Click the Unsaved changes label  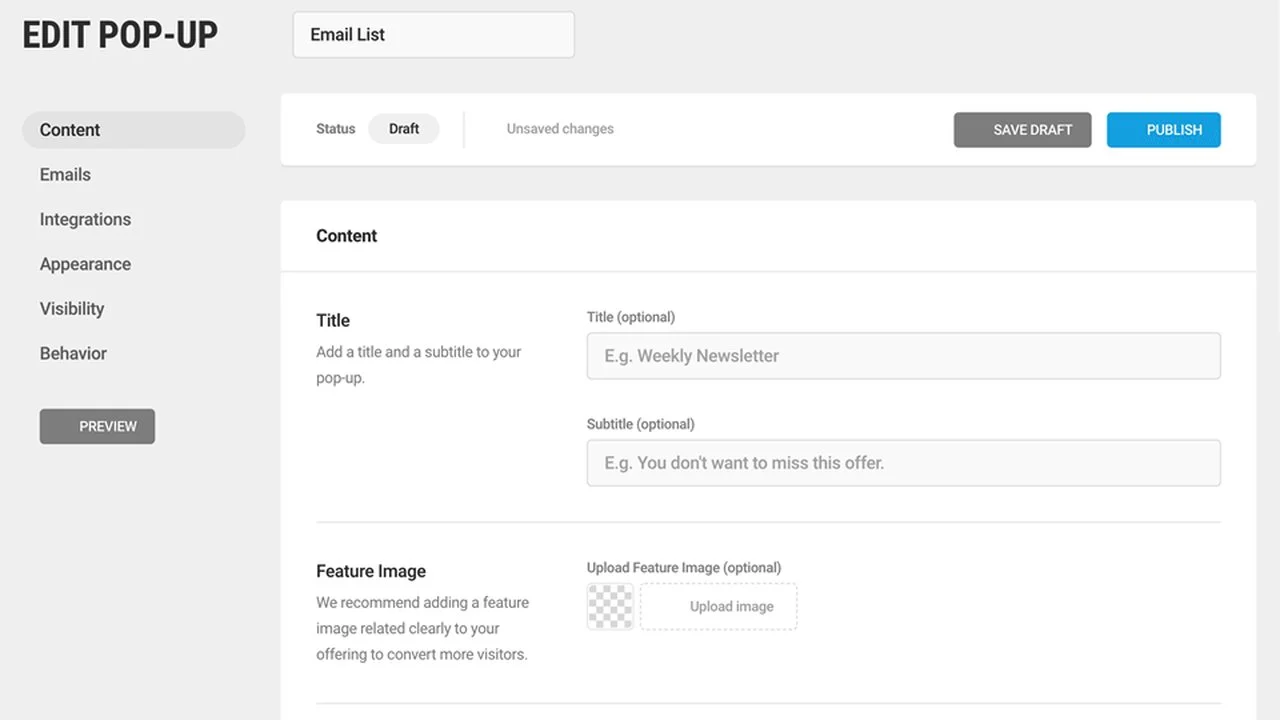[x=559, y=128]
